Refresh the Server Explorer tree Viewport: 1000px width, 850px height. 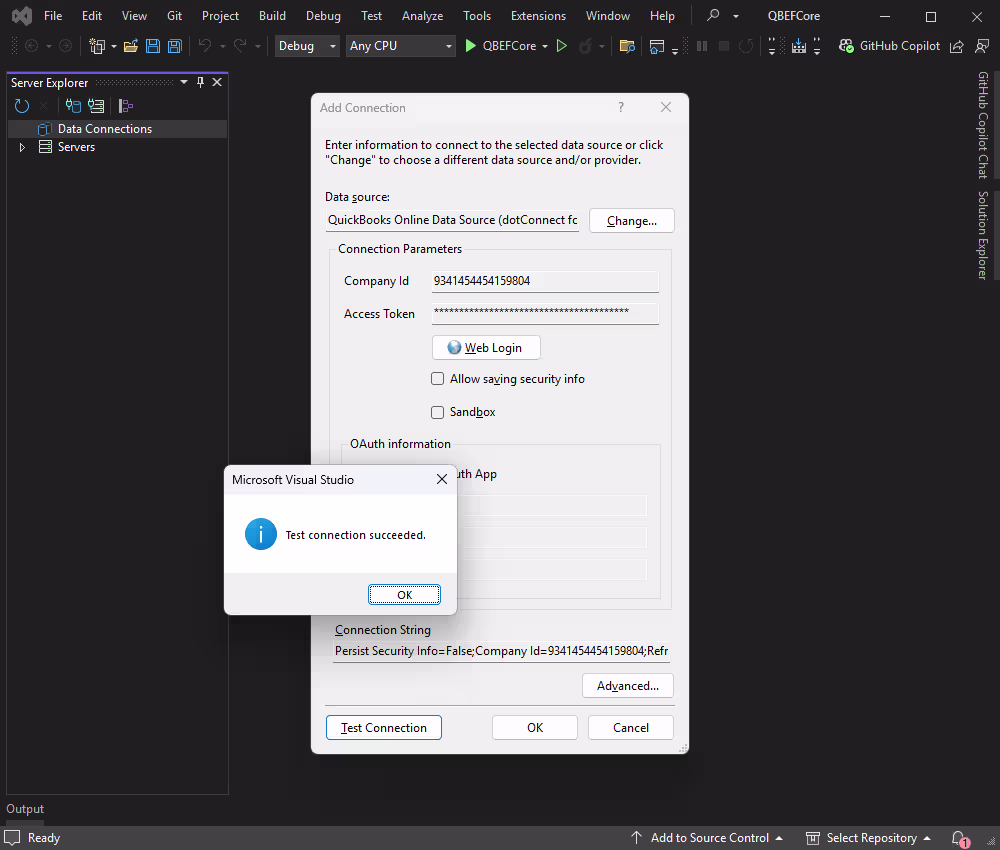pyautogui.click(x=22, y=106)
